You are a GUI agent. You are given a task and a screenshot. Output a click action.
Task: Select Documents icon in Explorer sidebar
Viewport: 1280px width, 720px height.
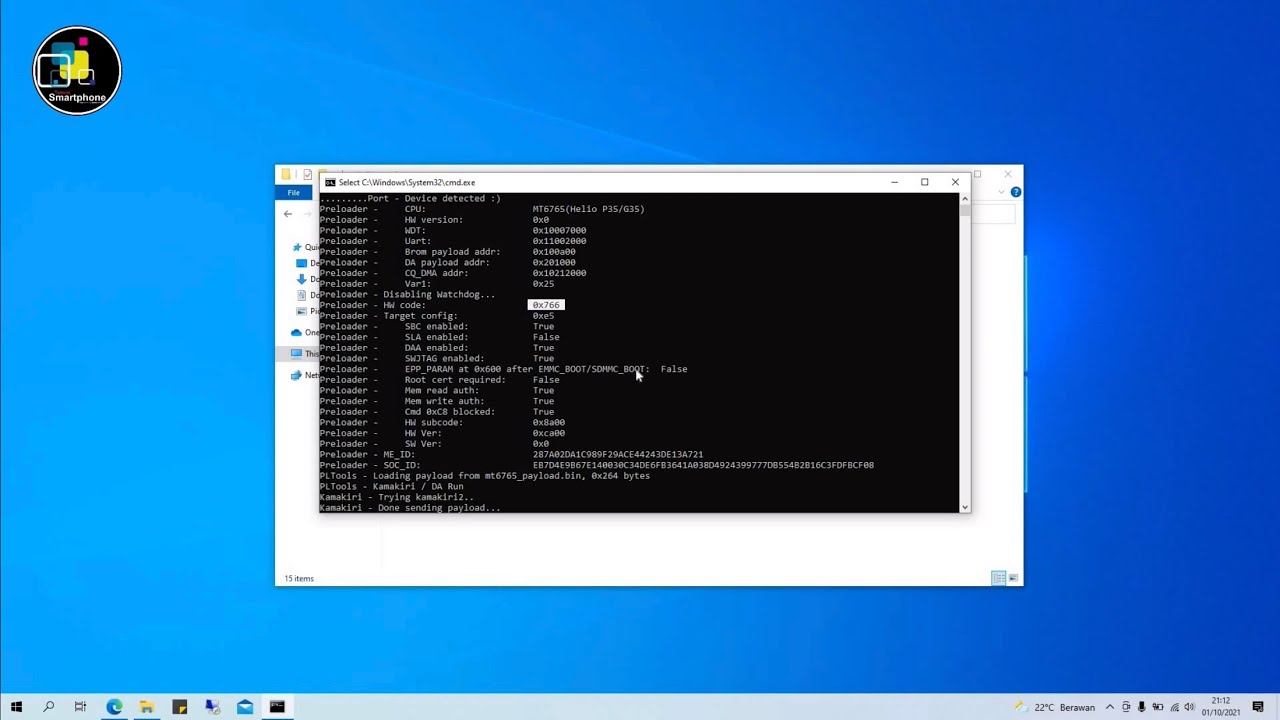click(302, 295)
